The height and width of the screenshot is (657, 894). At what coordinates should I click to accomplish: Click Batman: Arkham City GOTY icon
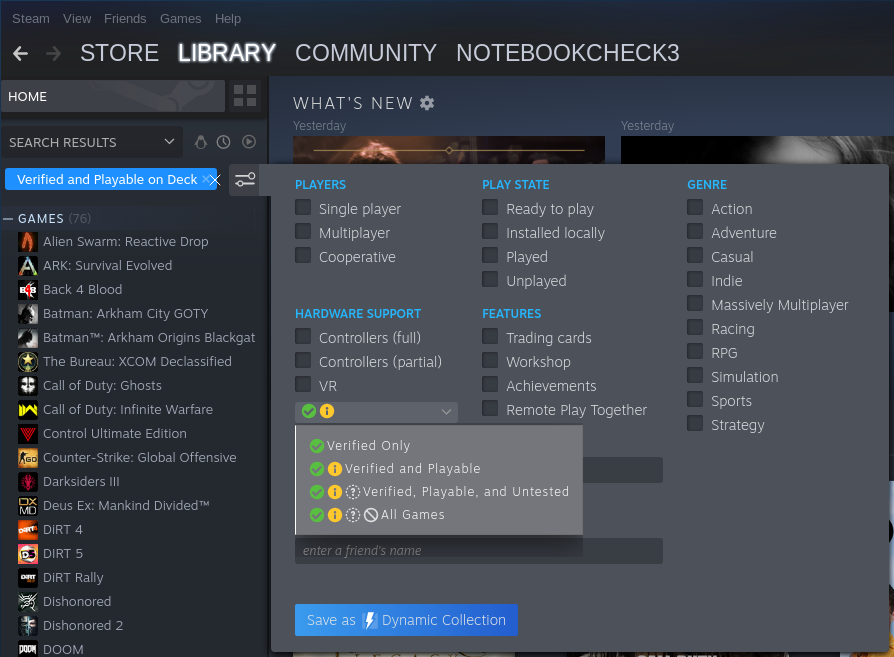28,314
